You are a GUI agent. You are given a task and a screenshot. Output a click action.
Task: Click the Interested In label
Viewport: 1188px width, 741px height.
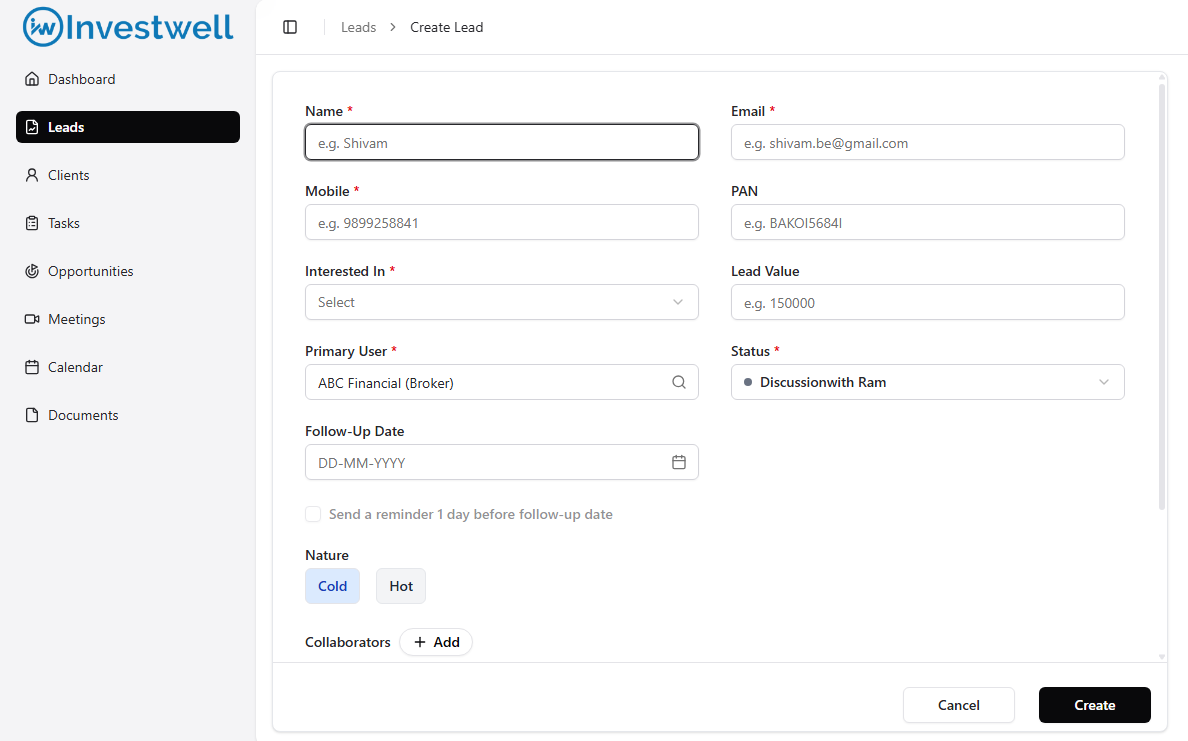click(345, 271)
